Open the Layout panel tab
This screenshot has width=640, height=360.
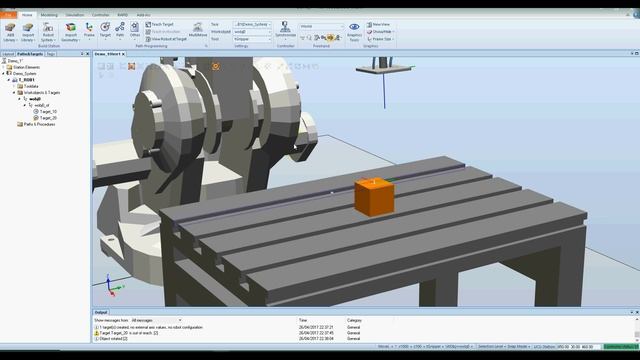pos(8,54)
